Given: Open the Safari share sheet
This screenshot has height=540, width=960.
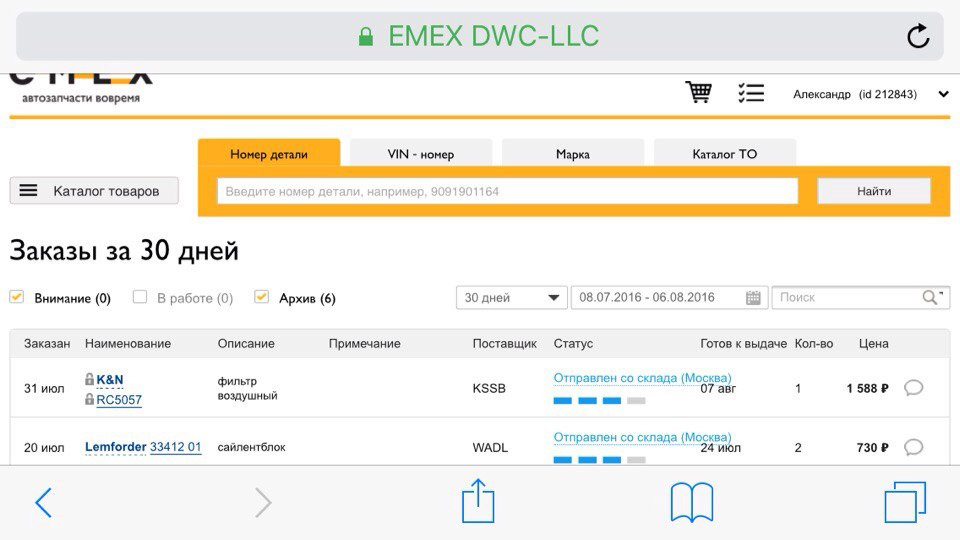Looking at the screenshot, I should click(x=478, y=501).
